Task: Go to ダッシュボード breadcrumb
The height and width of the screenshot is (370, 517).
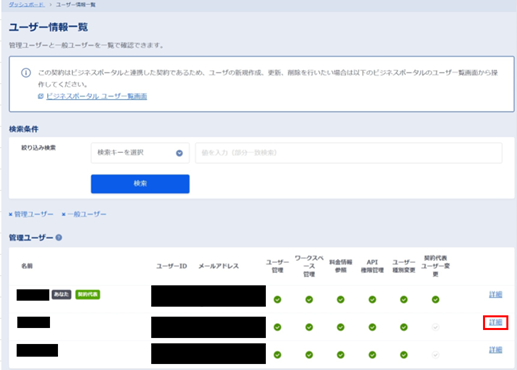Action: [x=26, y=5]
